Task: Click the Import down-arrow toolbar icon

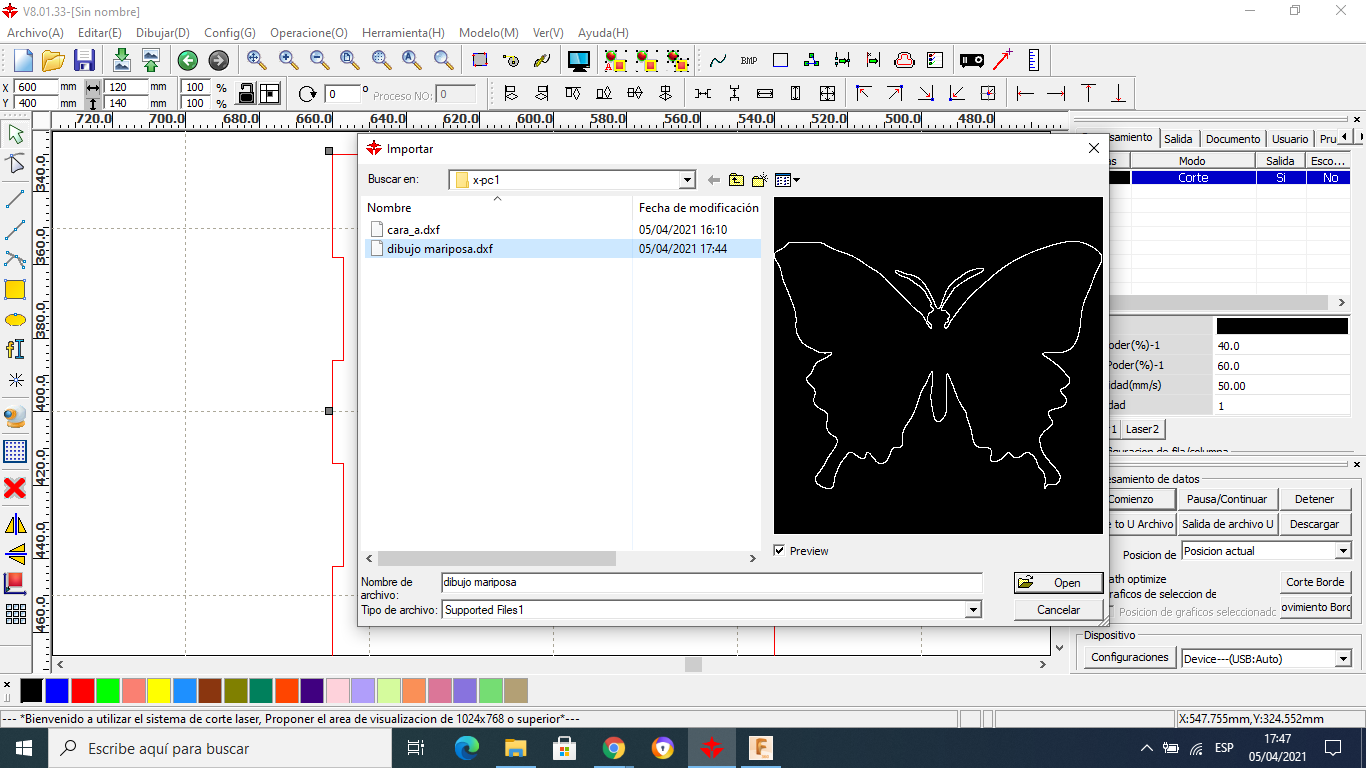Action: [122, 60]
